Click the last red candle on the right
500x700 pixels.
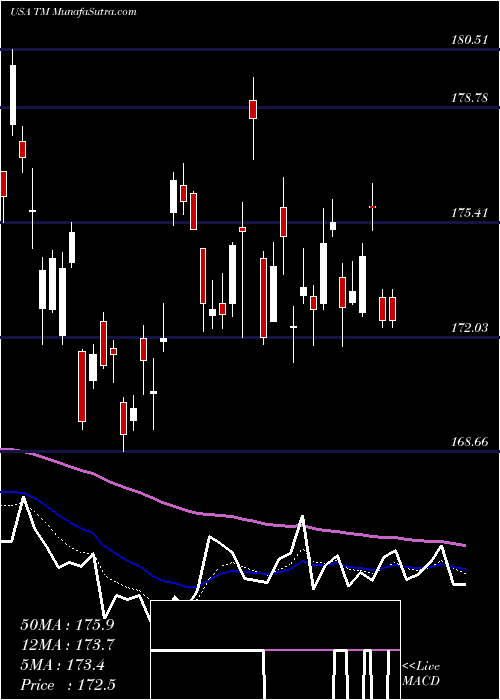[392, 308]
